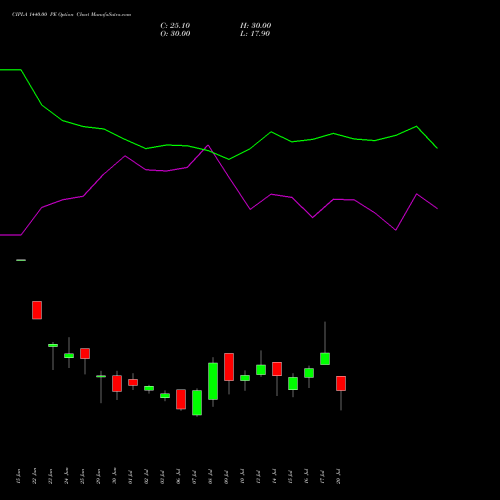Click the 08 Jul date axis label
This screenshot has height=500, width=500.
pyautogui.click(x=210, y=476)
